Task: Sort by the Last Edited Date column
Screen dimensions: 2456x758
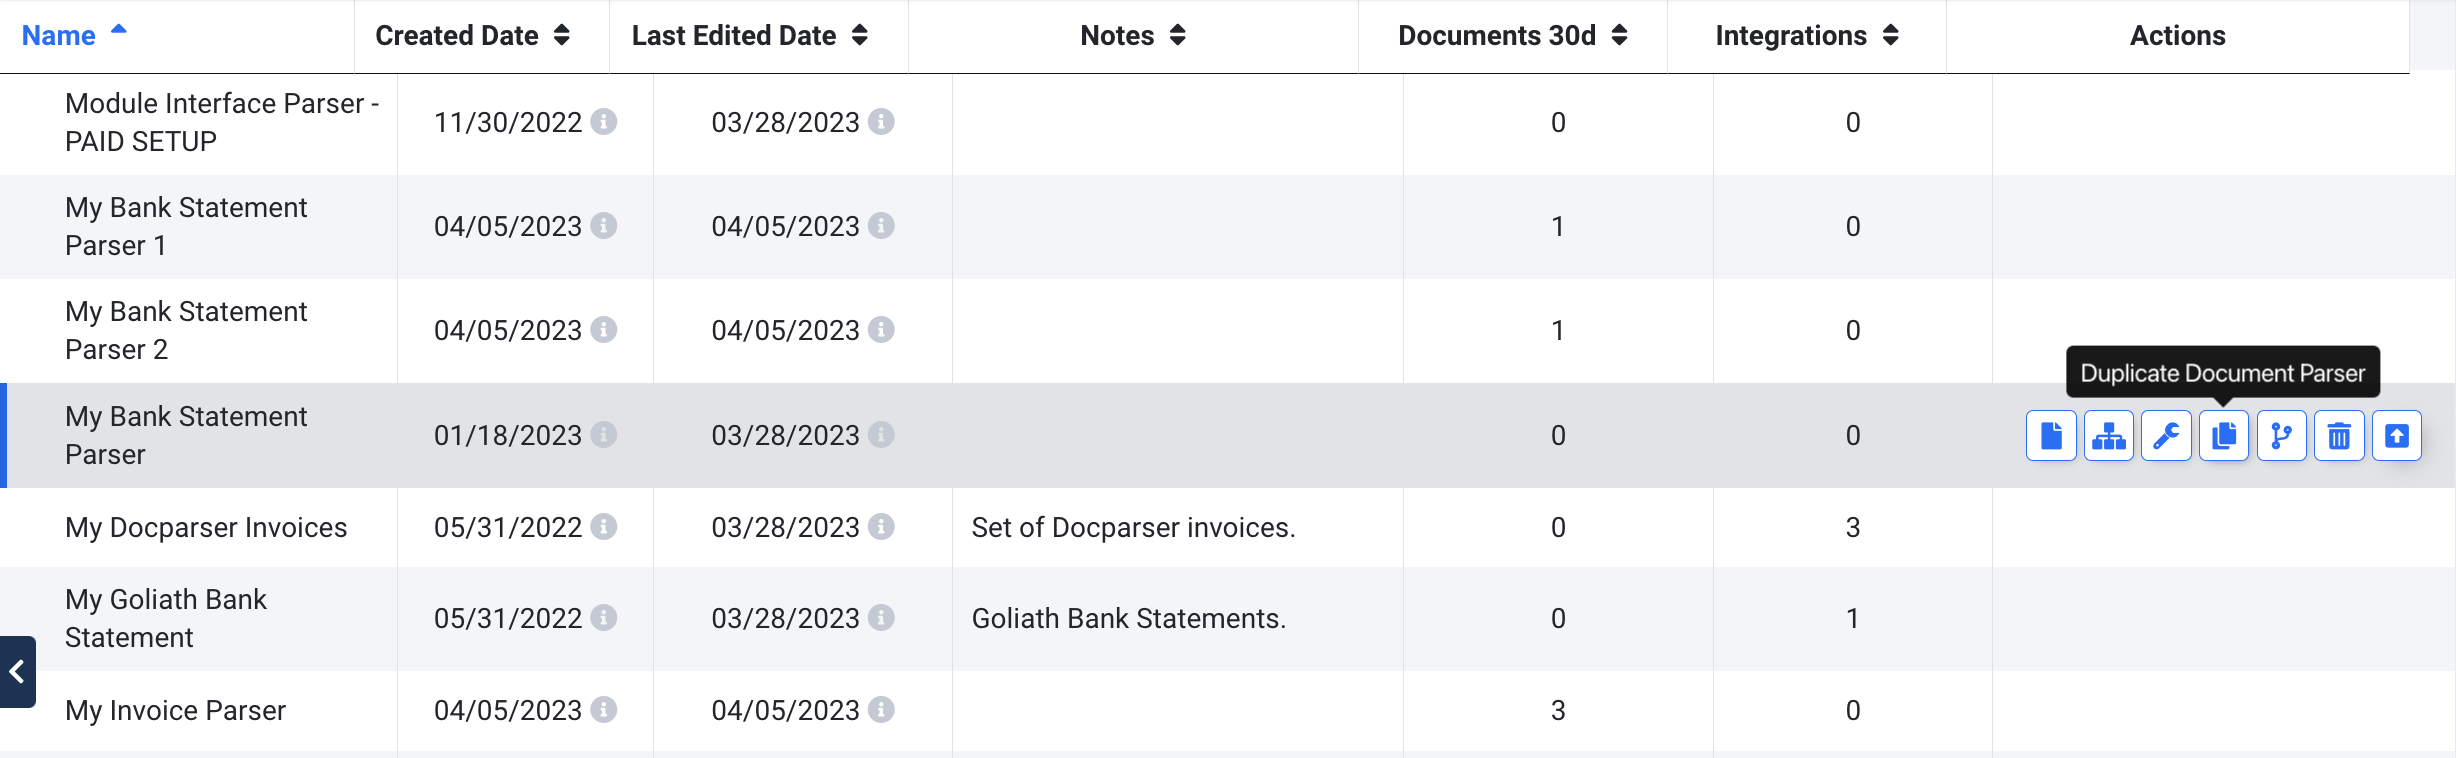Action: click(x=749, y=36)
